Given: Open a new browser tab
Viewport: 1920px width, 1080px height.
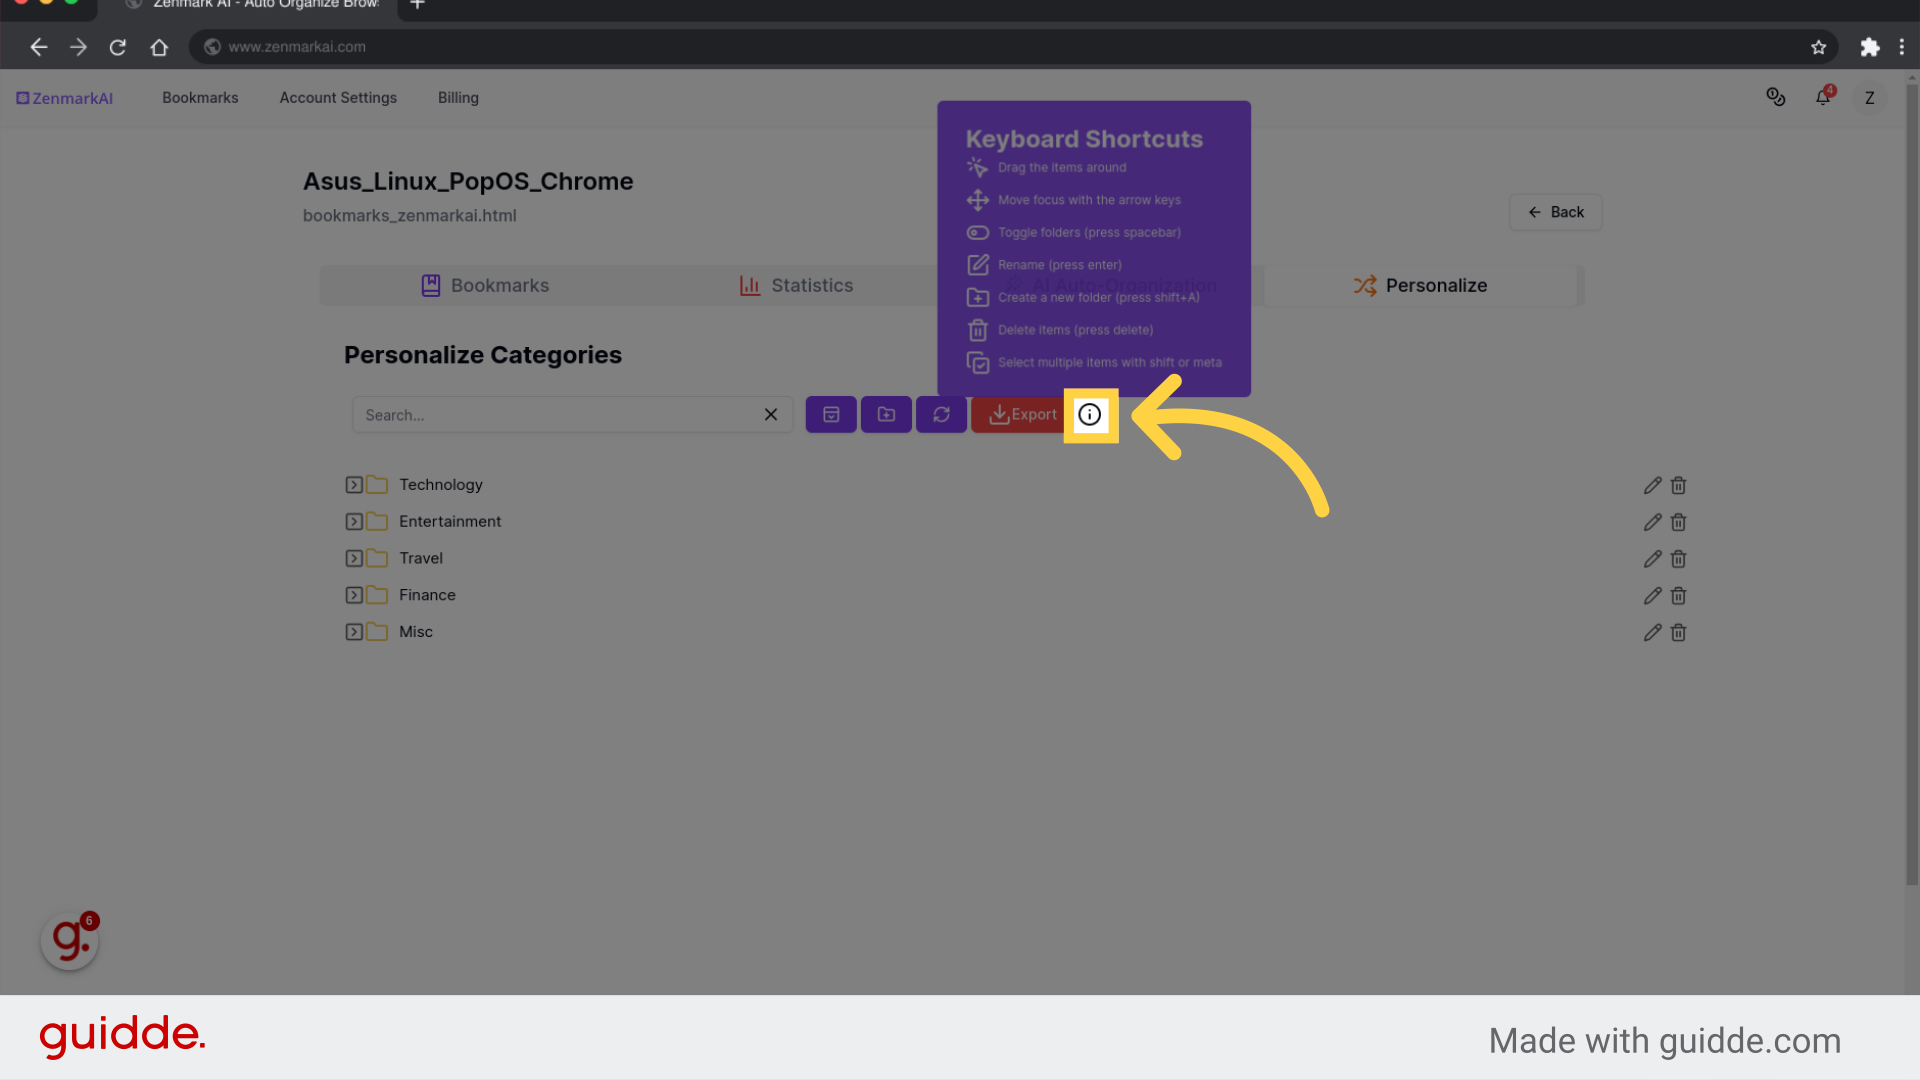Looking at the screenshot, I should point(418,5).
